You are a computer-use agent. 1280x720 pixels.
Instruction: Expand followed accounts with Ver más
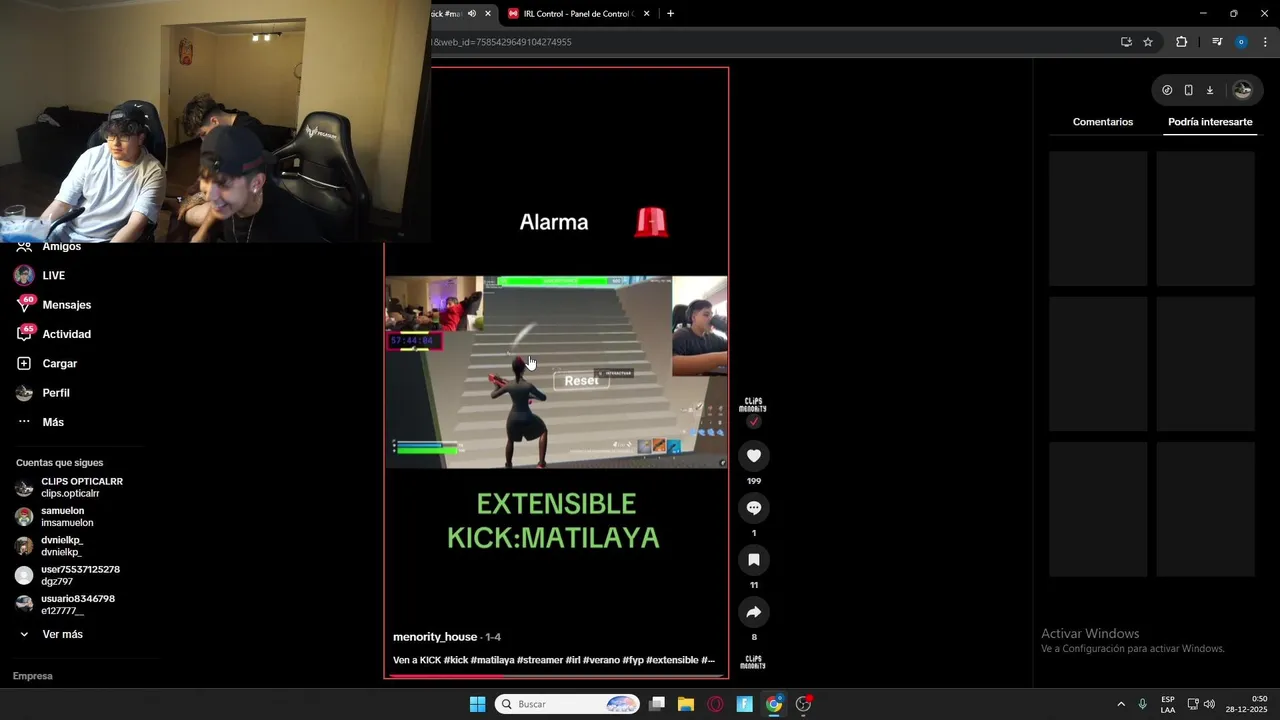62,634
